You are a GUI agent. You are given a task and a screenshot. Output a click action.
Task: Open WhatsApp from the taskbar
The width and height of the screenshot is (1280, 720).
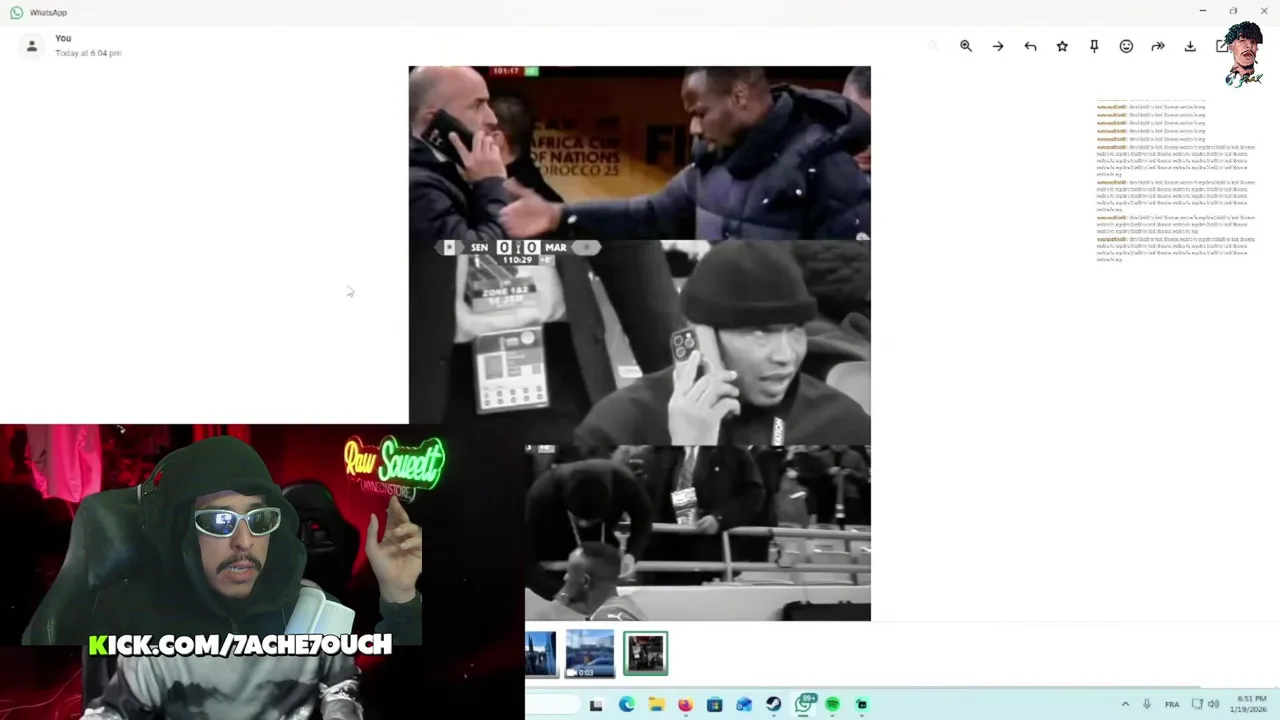(x=803, y=704)
